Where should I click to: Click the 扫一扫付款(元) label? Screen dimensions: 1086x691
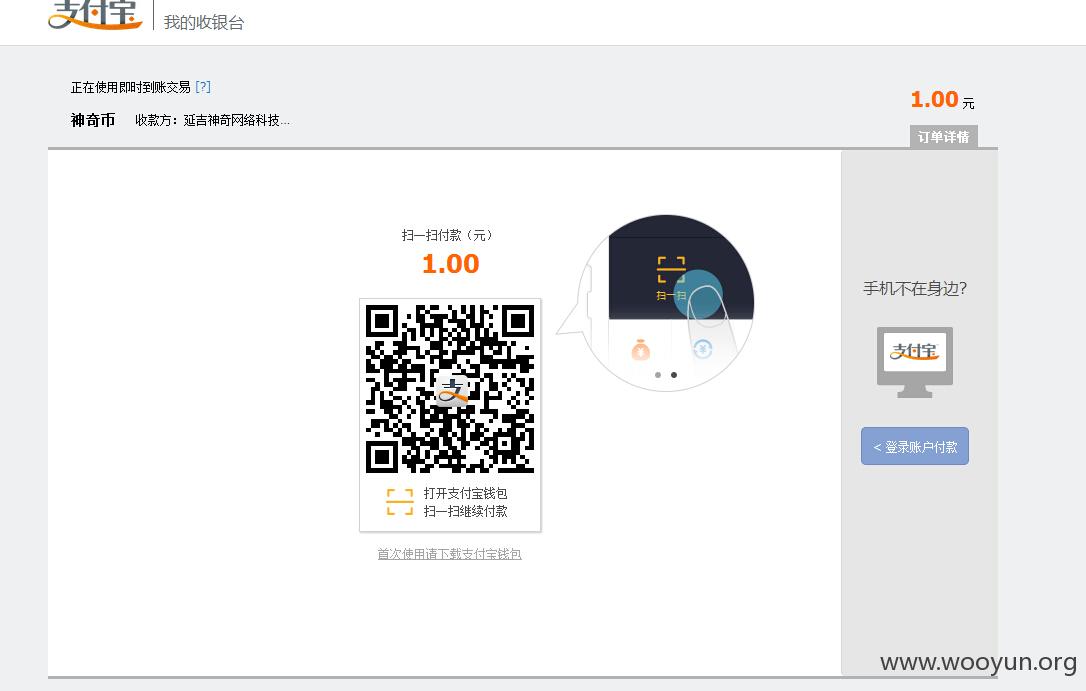pyautogui.click(x=447, y=235)
